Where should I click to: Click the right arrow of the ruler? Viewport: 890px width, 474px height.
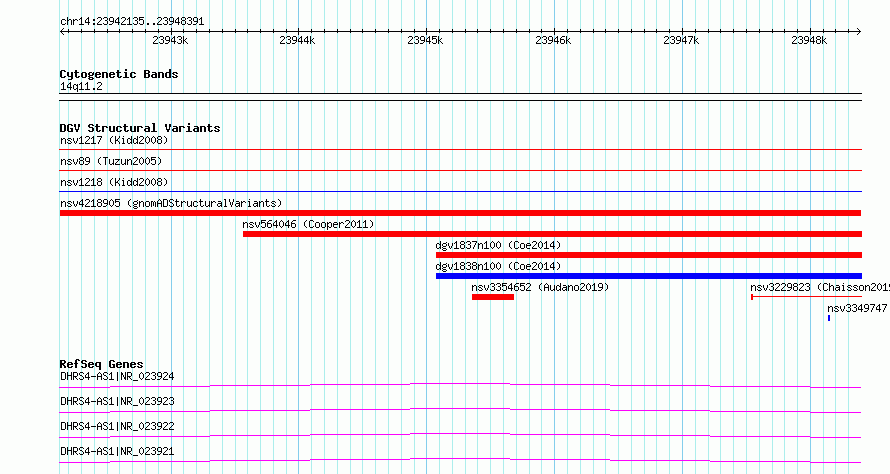tap(858, 32)
